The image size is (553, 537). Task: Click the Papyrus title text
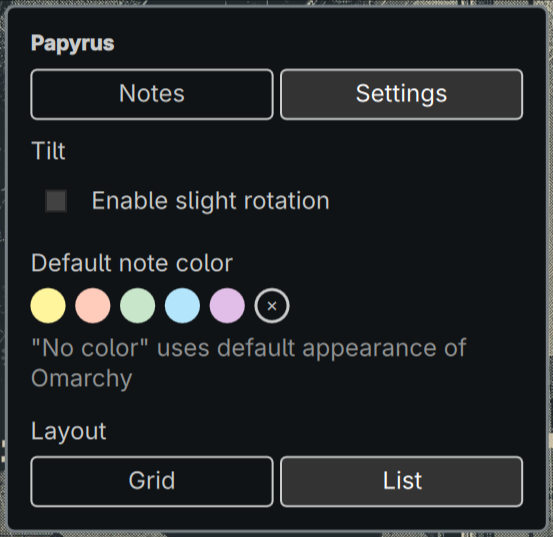73,44
